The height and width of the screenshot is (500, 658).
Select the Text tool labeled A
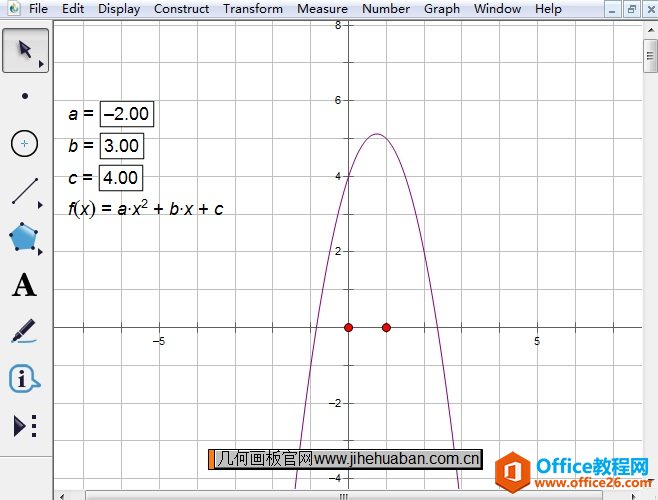pos(24,285)
